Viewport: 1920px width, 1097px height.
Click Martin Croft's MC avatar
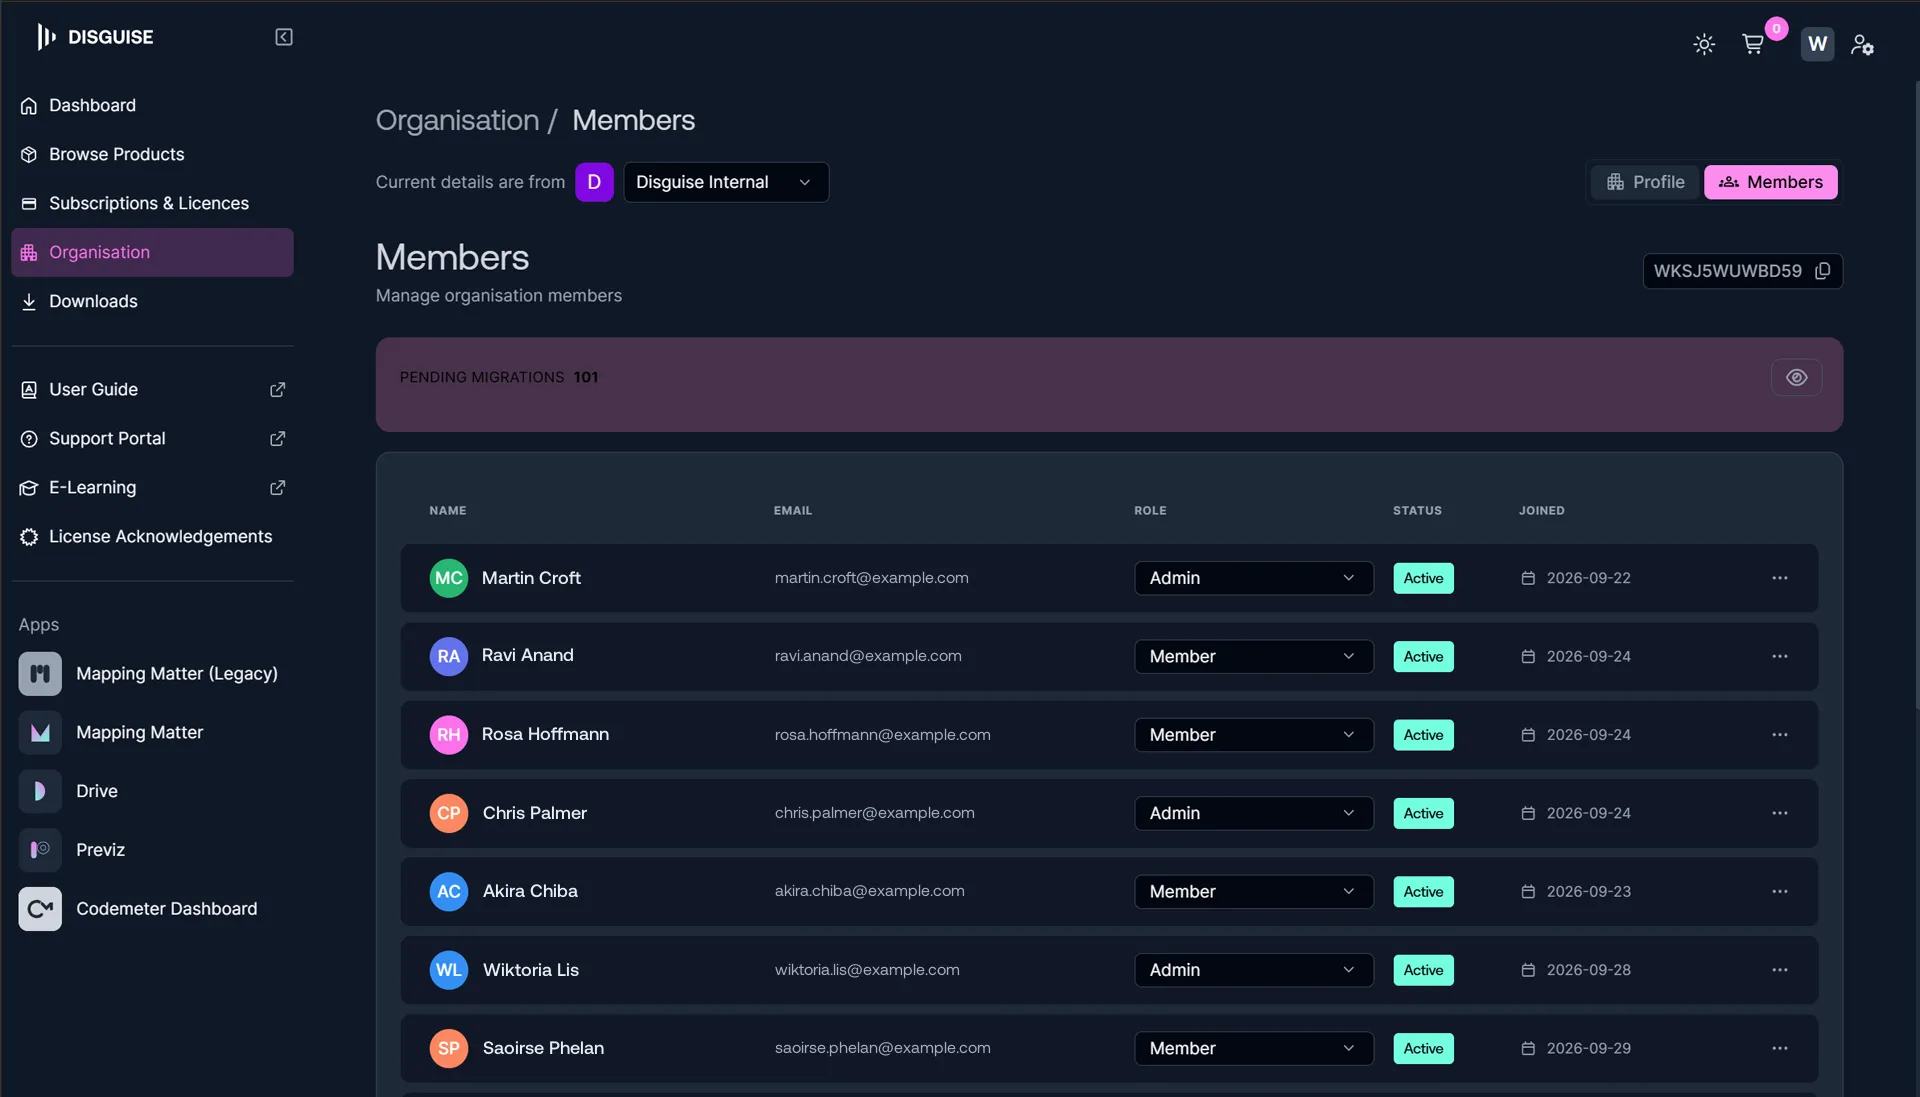coord(449,578)
